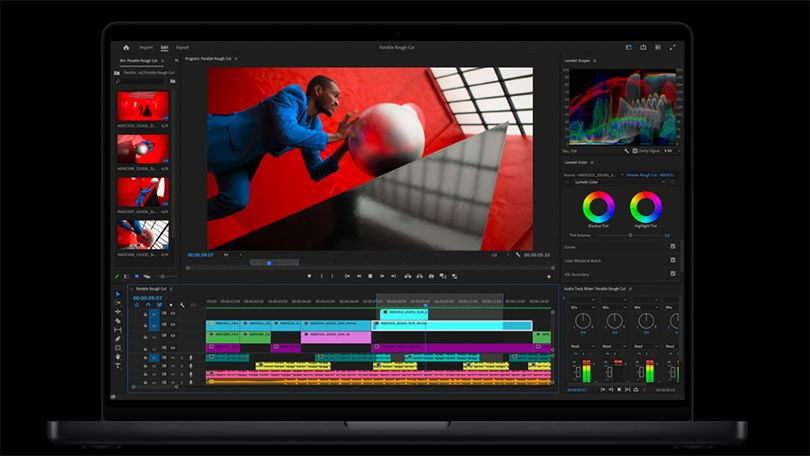This screenshot has width=810, height=456.
Task: Click the timeline playhead marker
Action: click(426, 306)
